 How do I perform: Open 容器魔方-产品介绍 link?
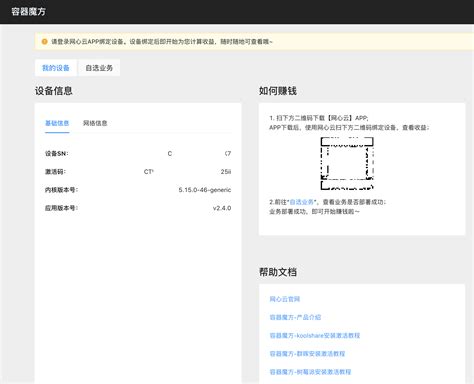point(295,317)
